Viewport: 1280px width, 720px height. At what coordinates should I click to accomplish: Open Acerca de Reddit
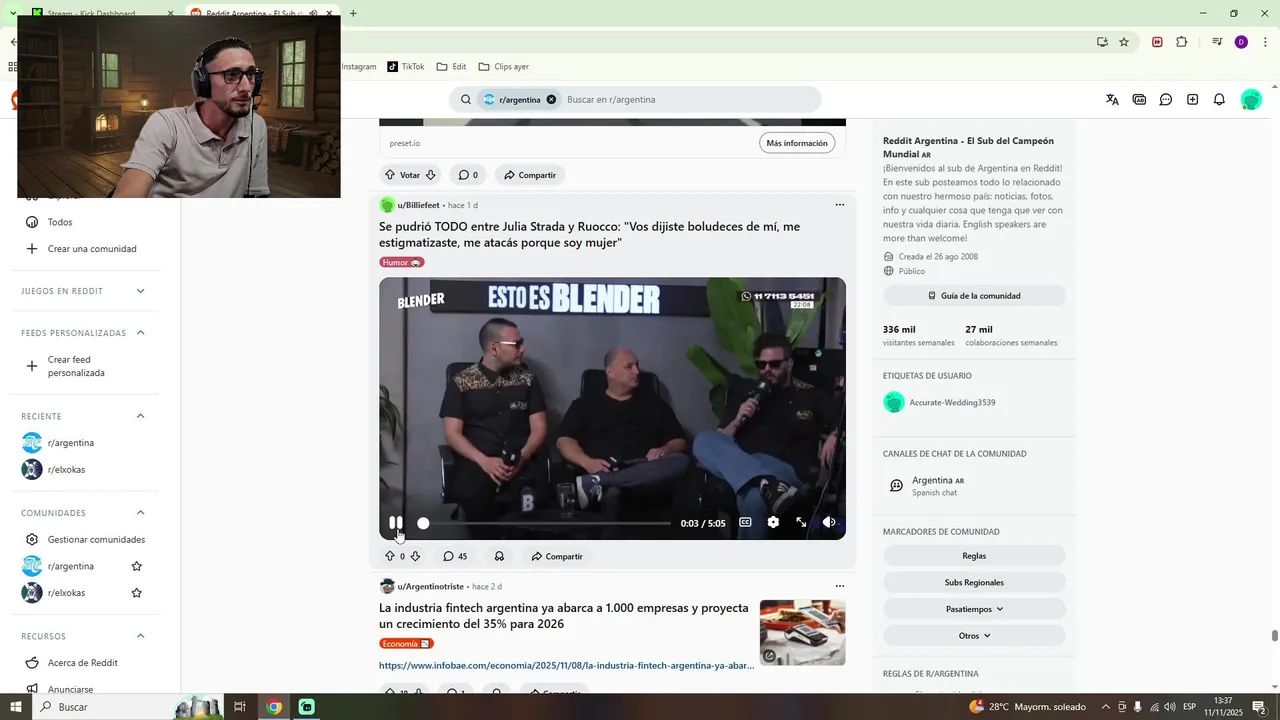coord(85,663)
